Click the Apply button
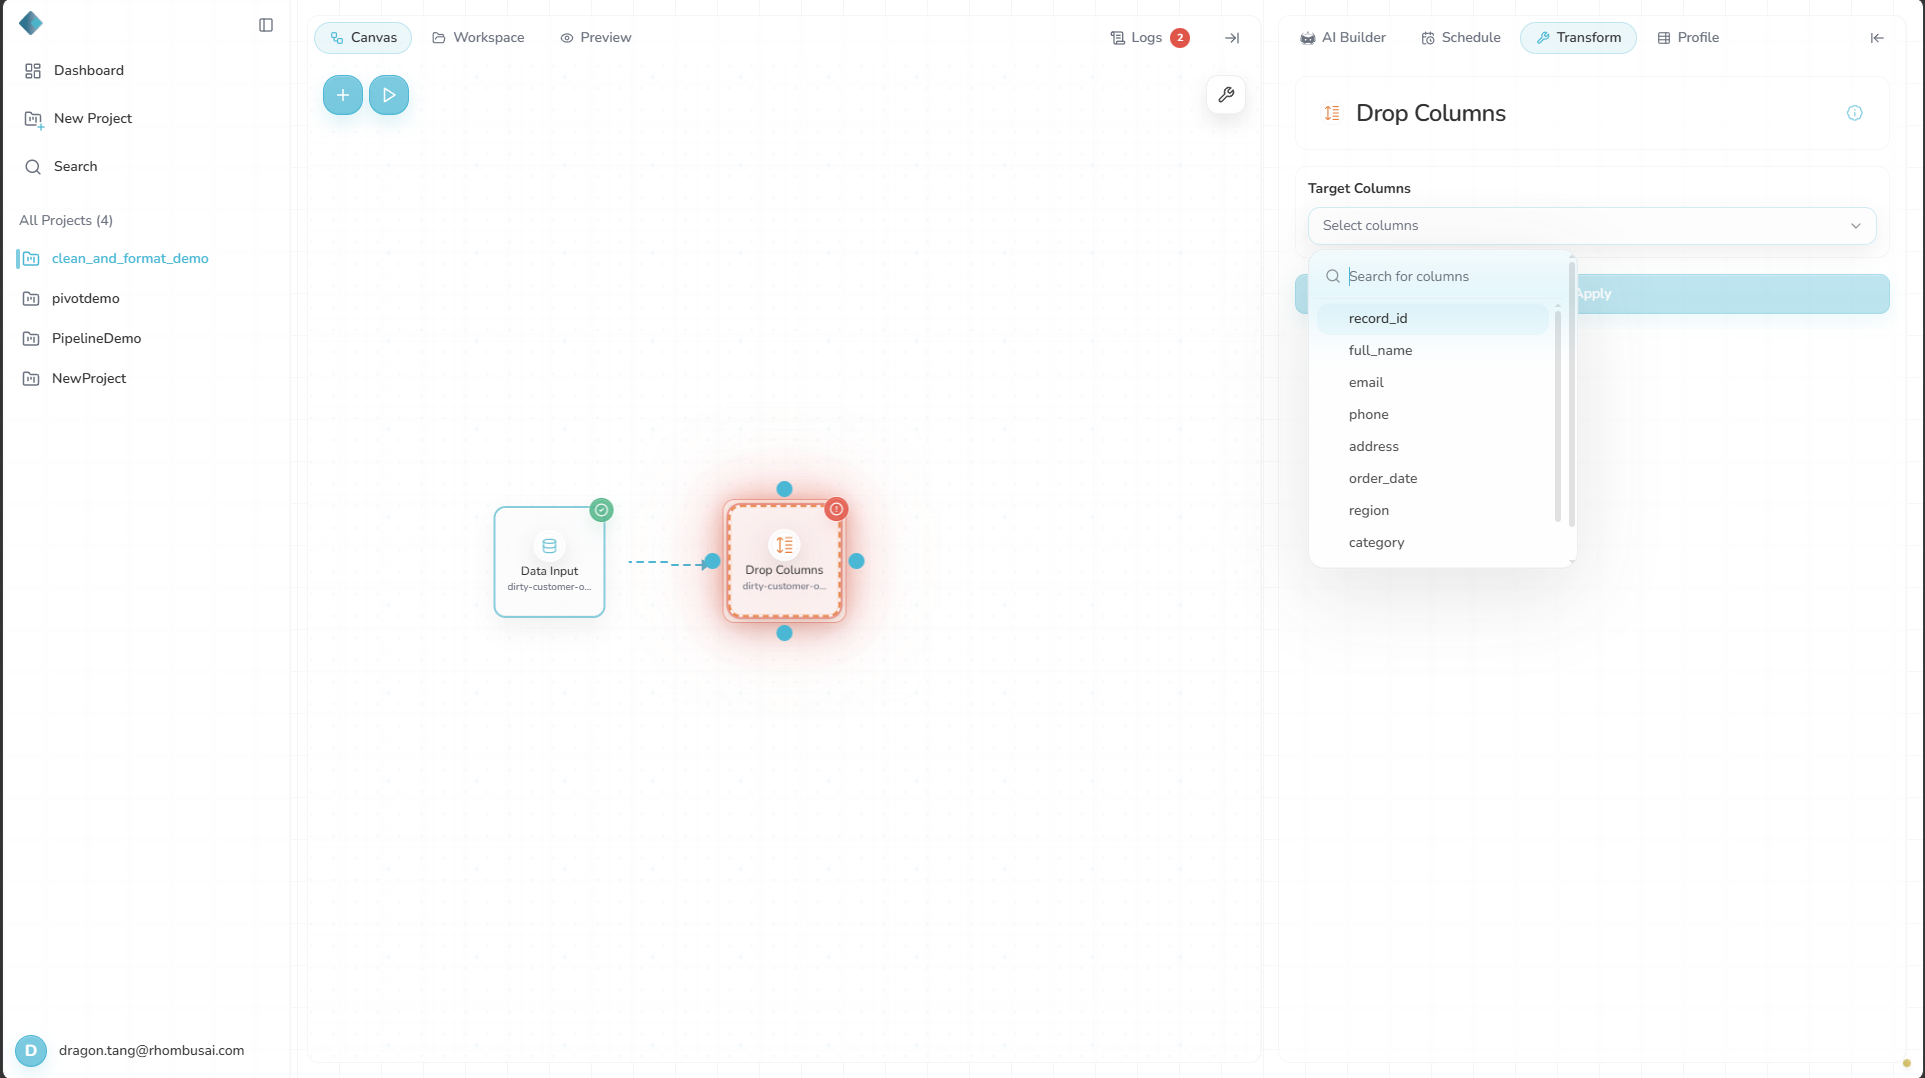This screenshot has height=1078, width=1925. [1732, 294]
